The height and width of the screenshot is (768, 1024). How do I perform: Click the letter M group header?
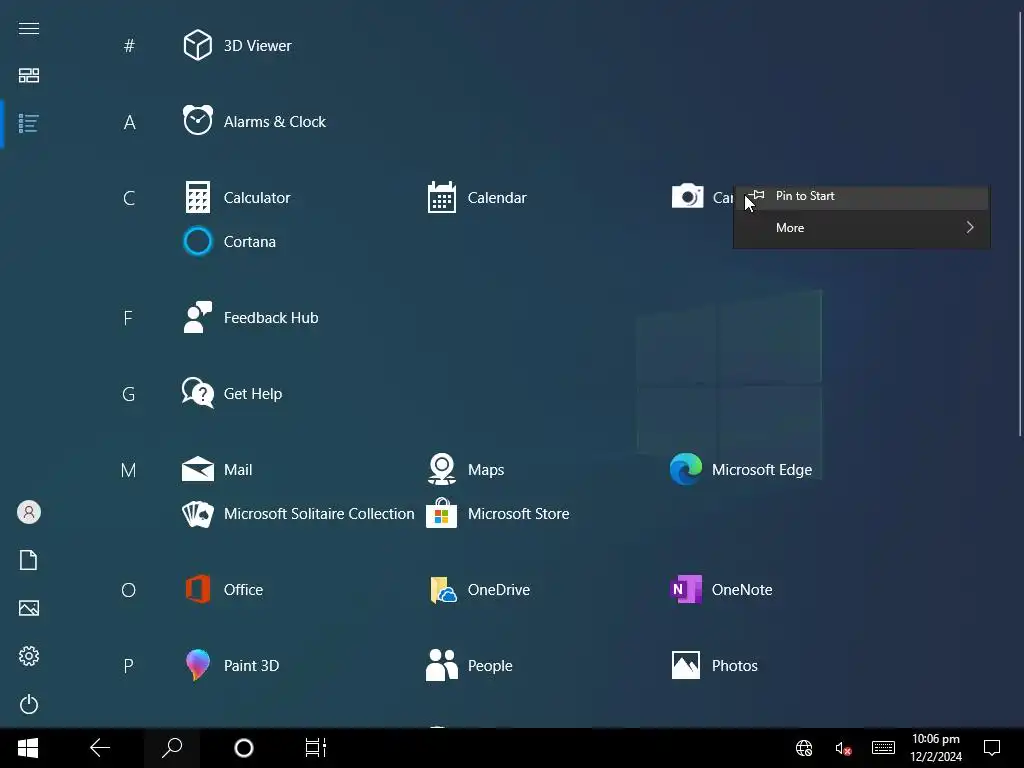tap(129, 470)
